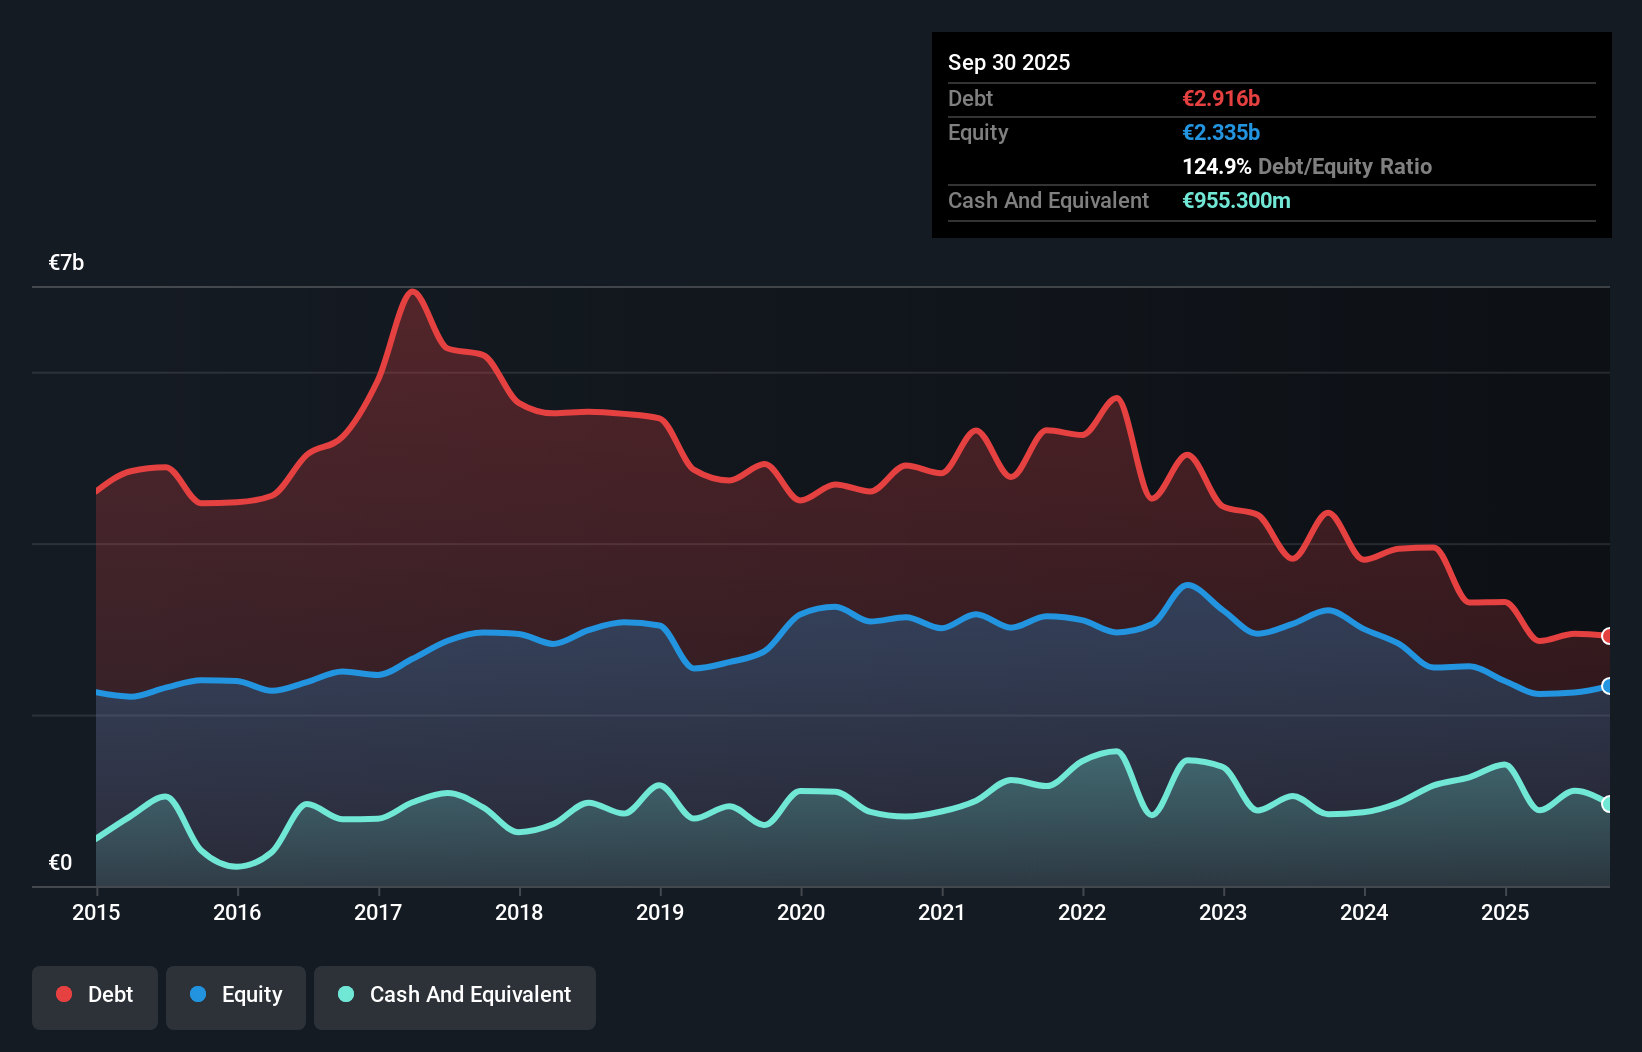Click the teal Cash And Equivalent legend dot
1642x1052 pixels.
click(x=344, y=994)
